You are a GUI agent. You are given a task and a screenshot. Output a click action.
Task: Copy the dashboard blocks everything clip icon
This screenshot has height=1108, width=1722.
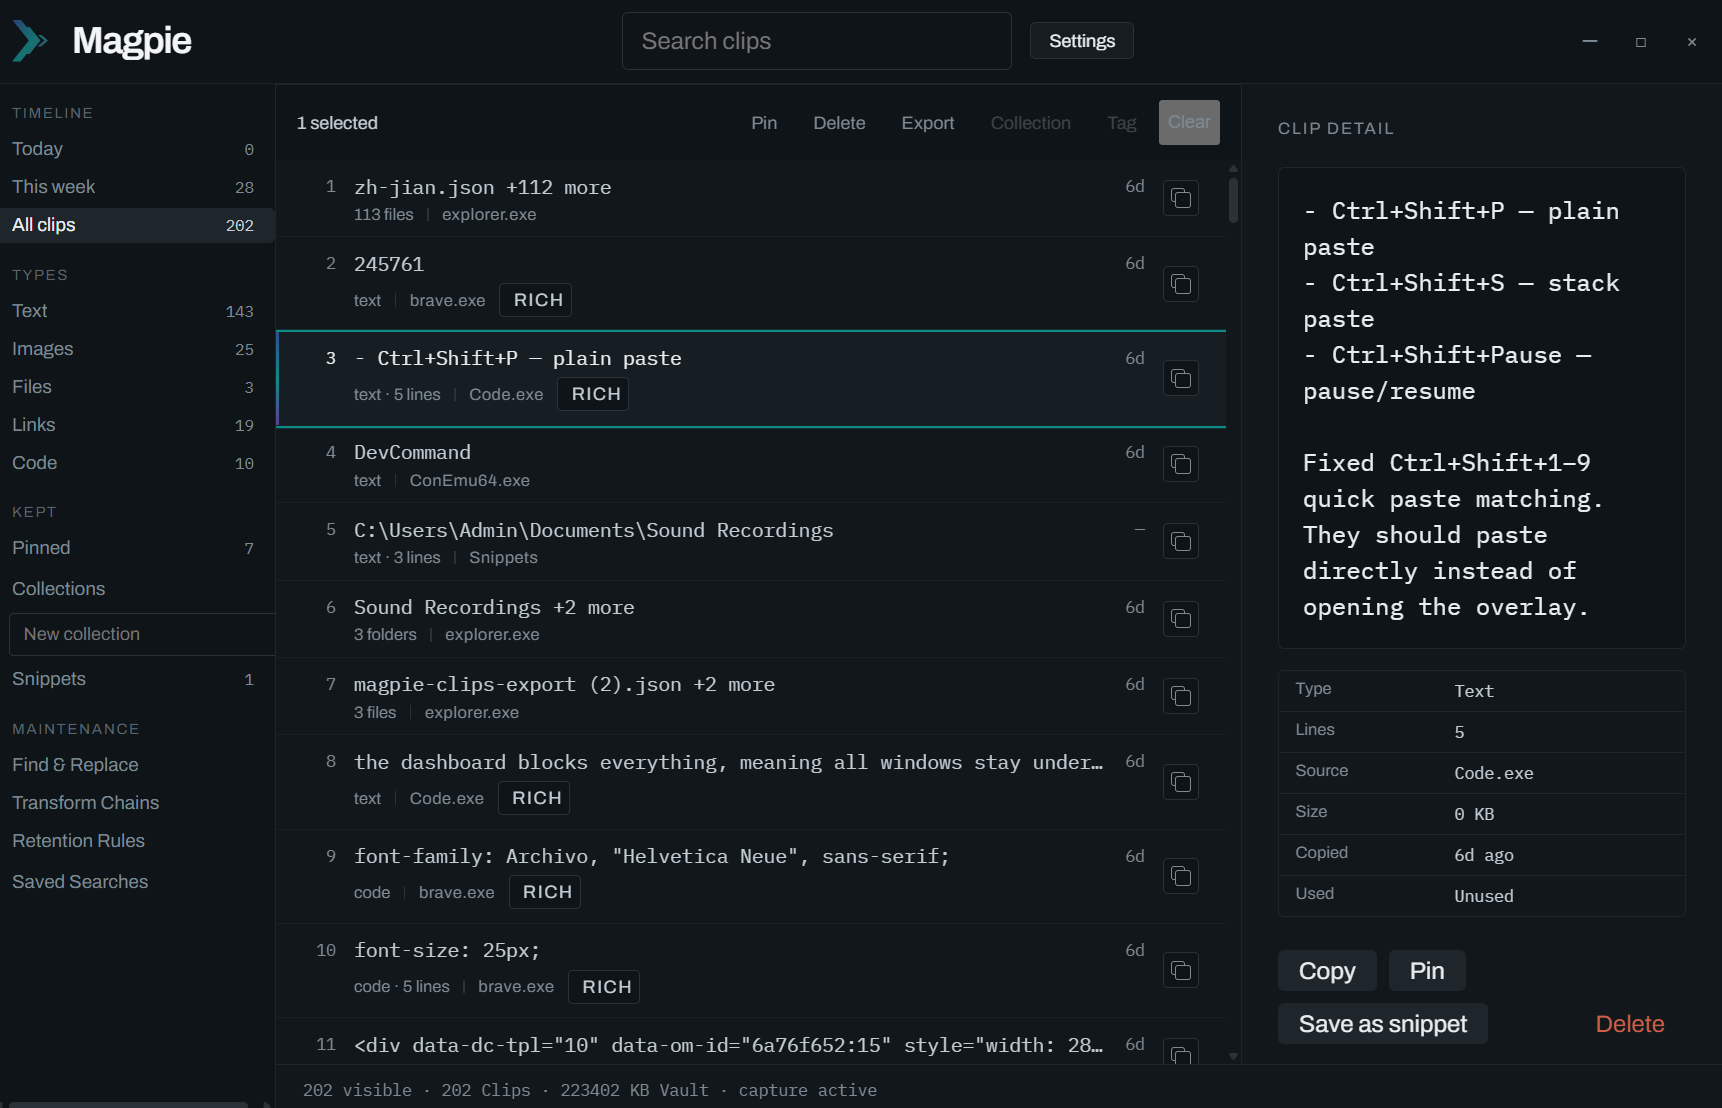pos(1181,782)
